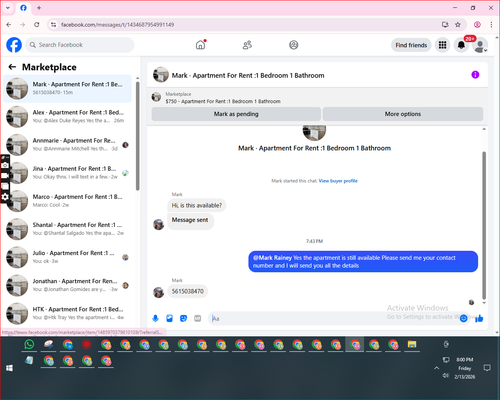Click the More options button
Viewport: 500px width, 400px height.
pos(403,114)
